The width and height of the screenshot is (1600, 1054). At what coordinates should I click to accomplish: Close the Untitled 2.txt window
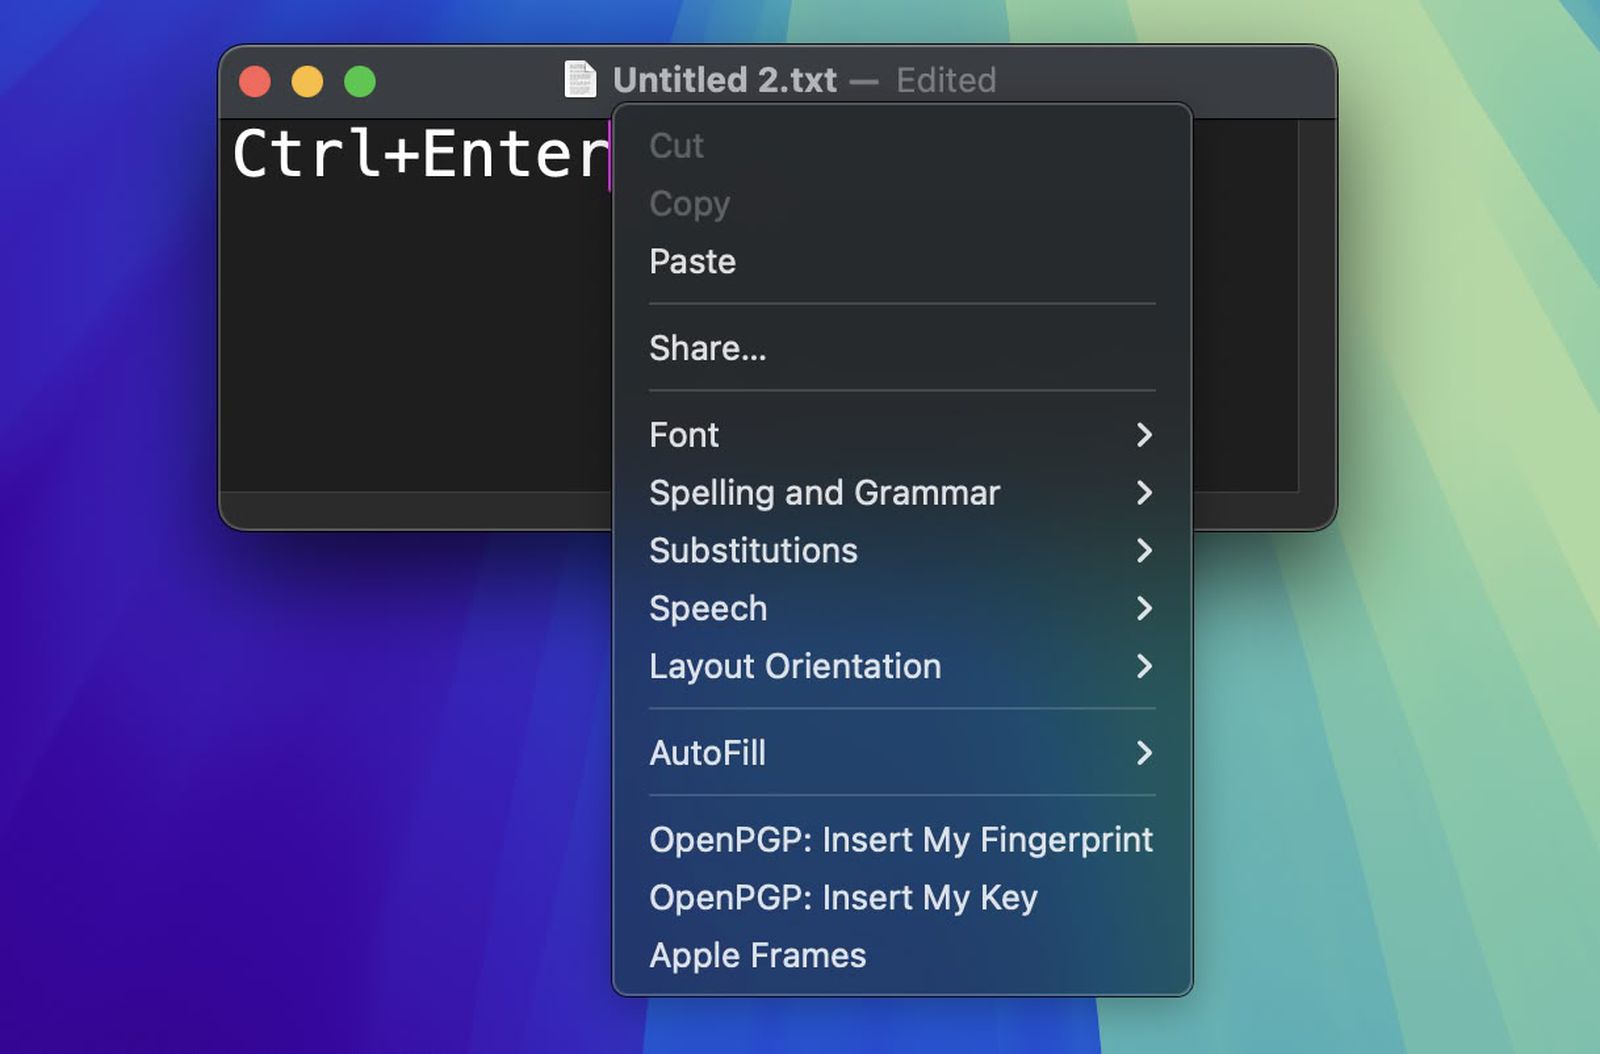255,81
